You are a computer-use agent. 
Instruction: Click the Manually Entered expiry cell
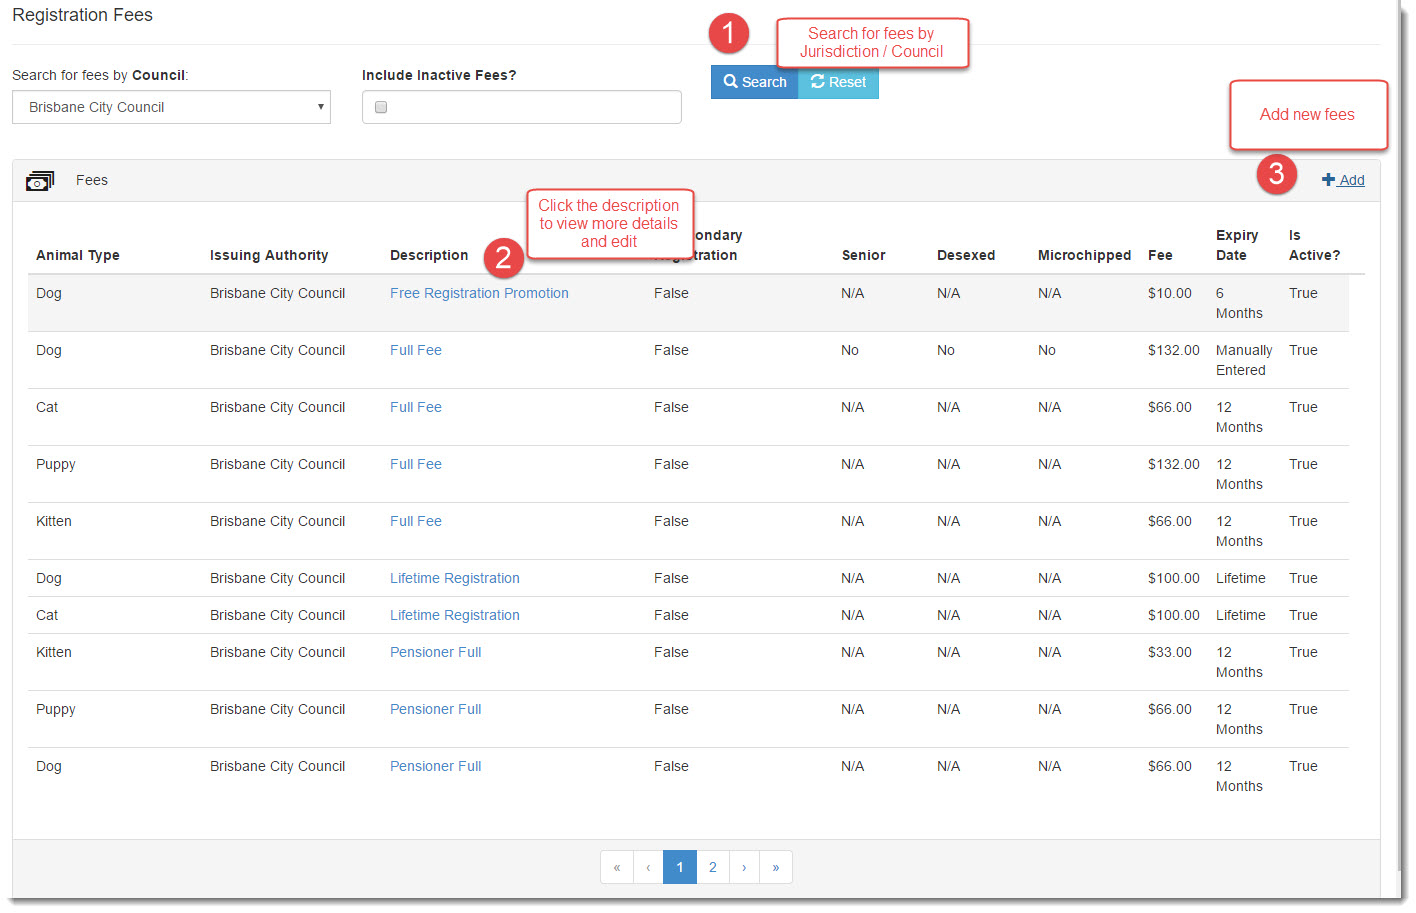pyautogui.click(x=1244, y=360)
